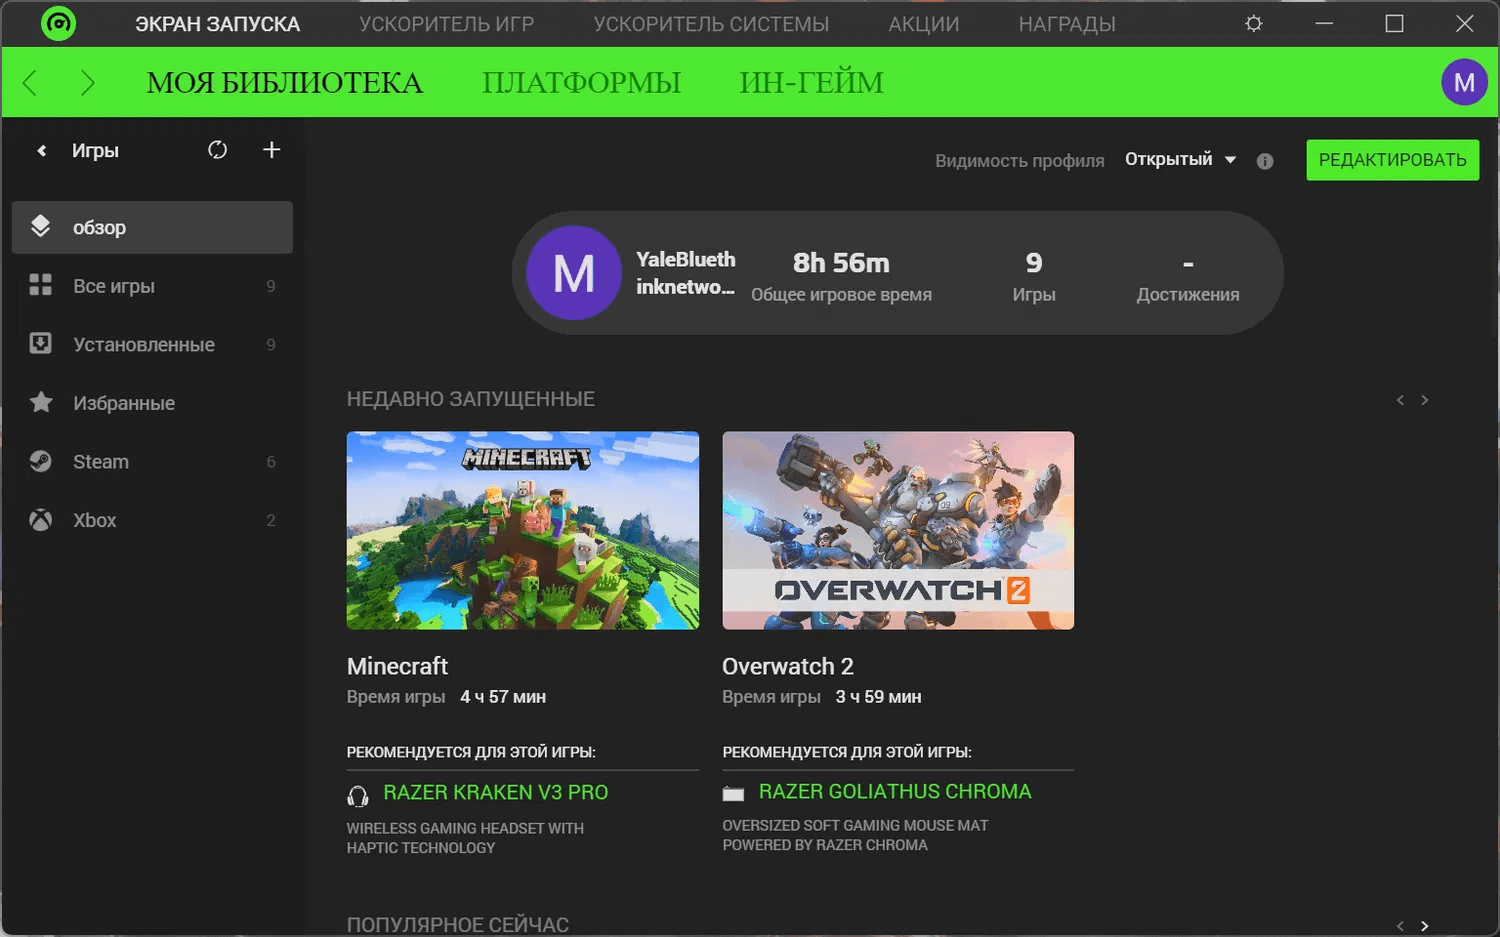
Task: Open the Xbox games category
Action: click(x=95, y=520)
